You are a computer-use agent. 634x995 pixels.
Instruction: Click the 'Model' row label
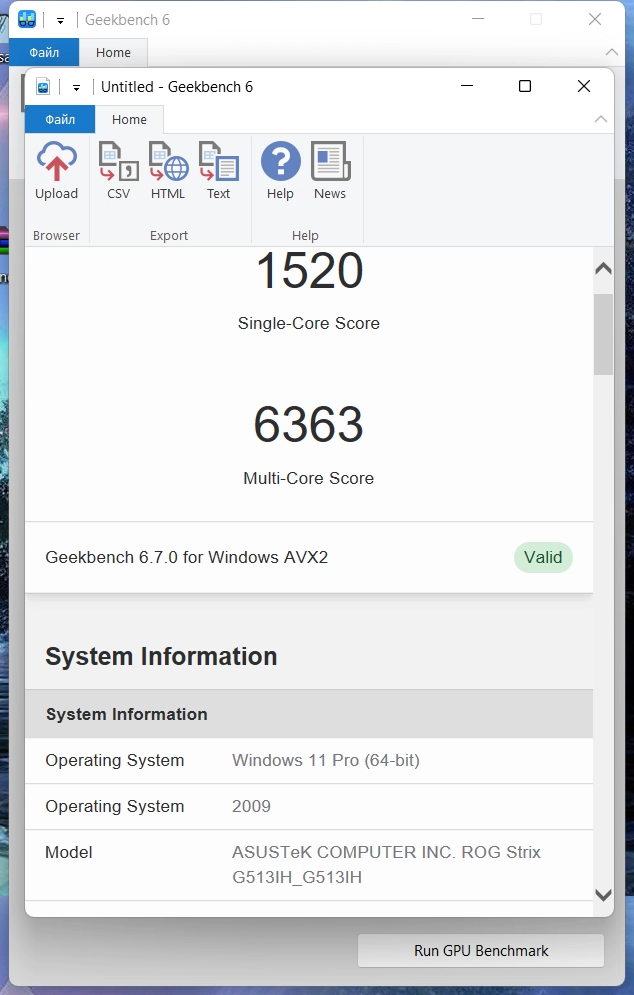(x=69, y=852)
